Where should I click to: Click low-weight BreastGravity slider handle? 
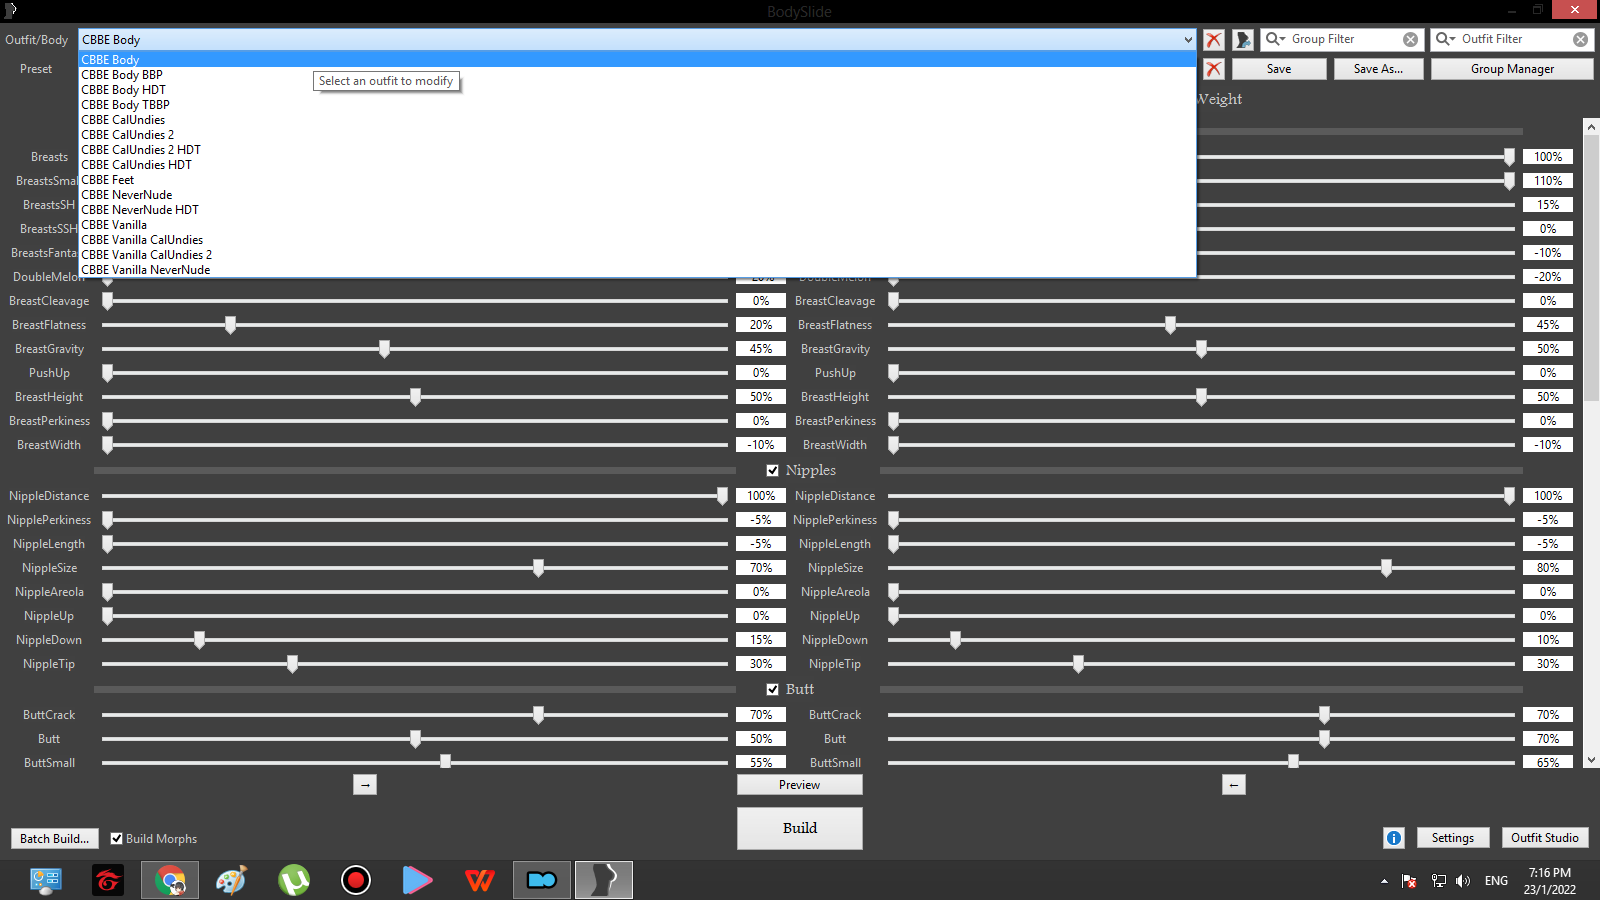tap(384, 349)
